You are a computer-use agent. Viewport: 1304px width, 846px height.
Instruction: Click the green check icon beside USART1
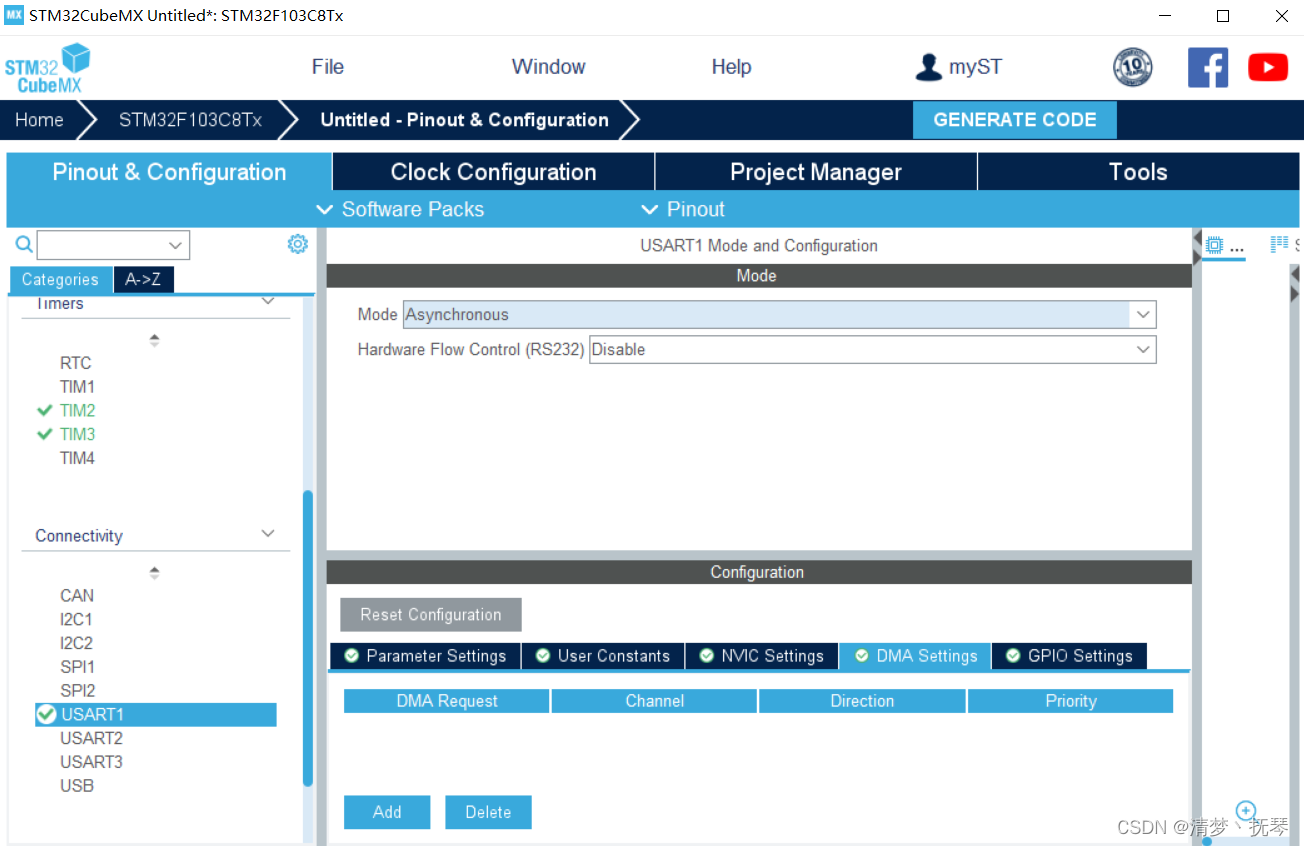pos(46,714)
